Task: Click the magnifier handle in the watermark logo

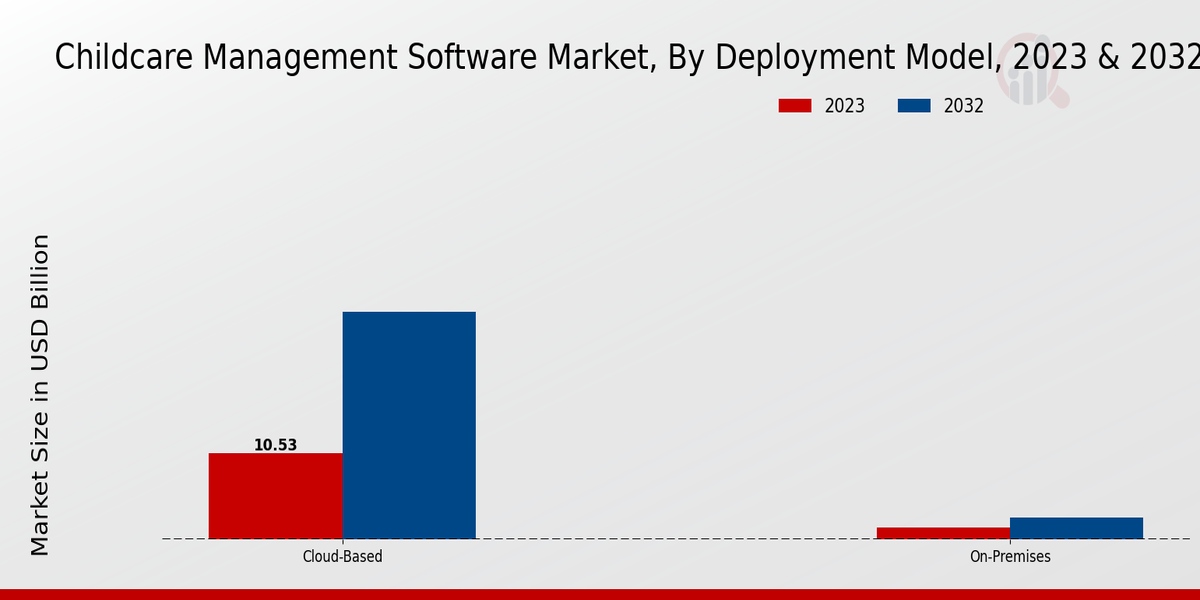Action: click(x=1058, y=98)
